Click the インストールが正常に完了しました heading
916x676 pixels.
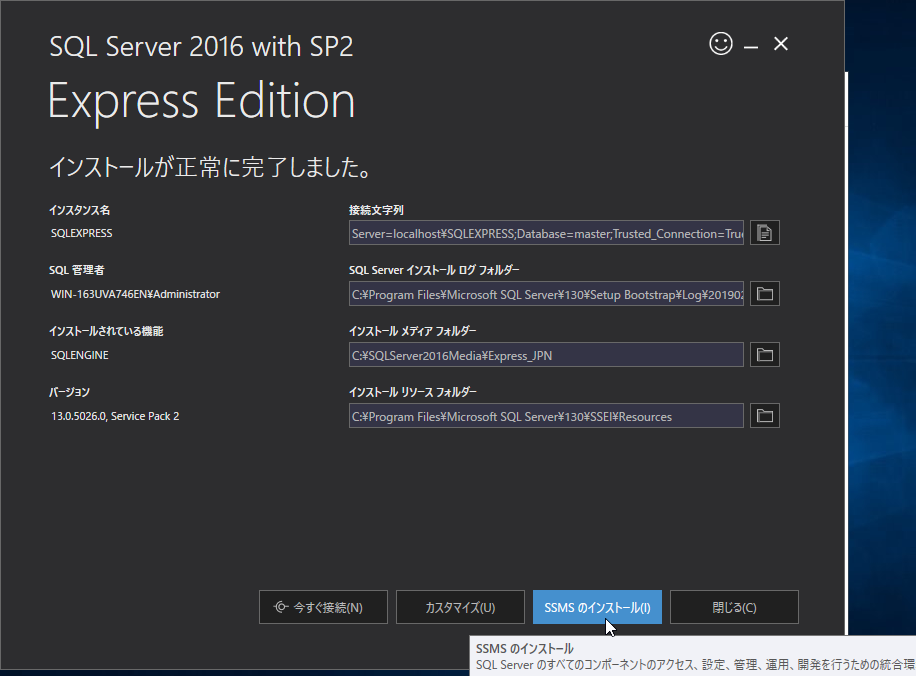pyautogui.click(x=211, y=166)
